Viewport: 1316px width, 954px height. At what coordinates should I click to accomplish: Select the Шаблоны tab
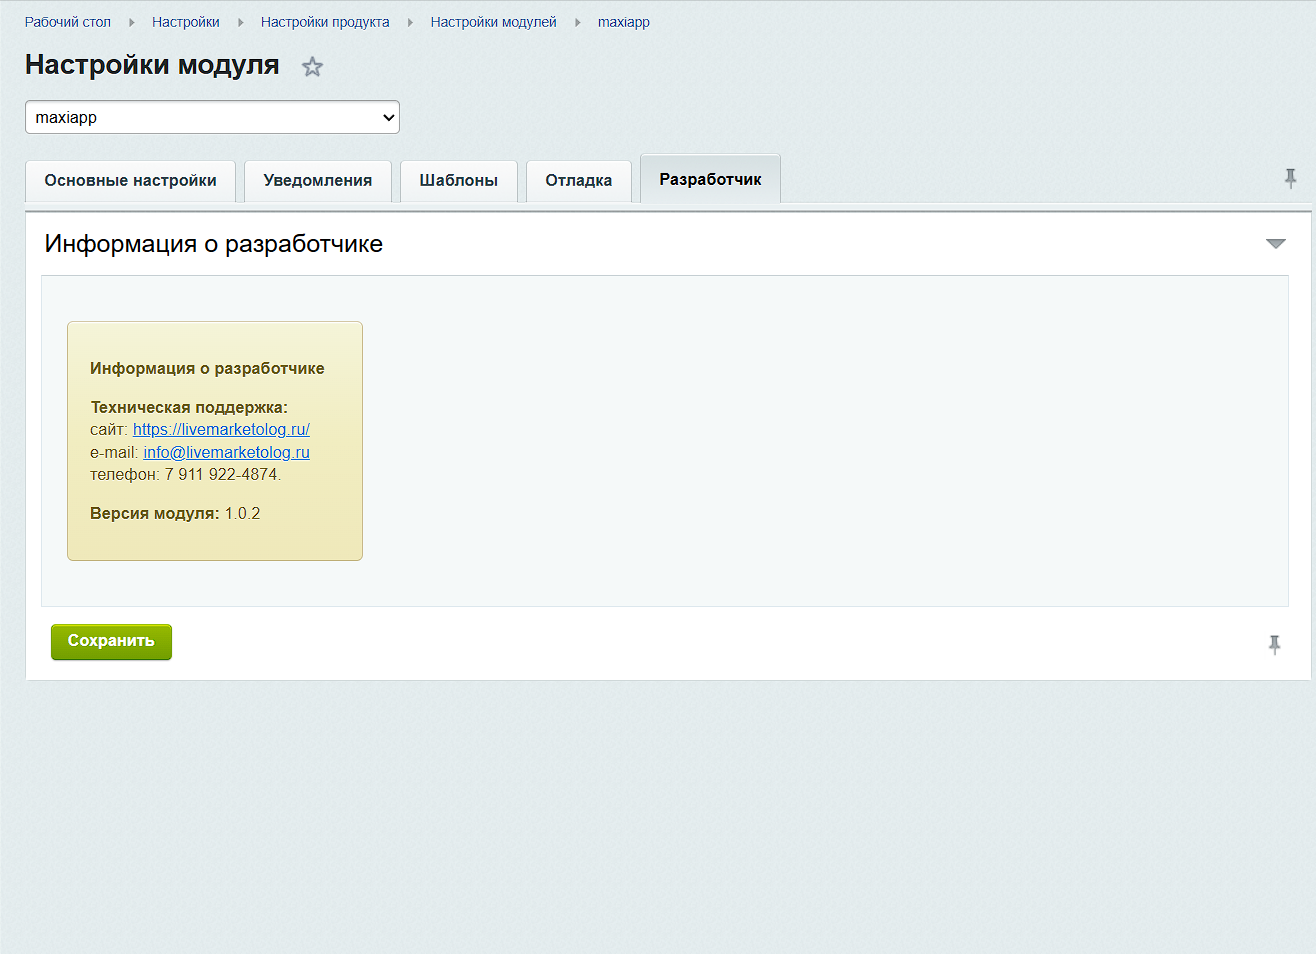[458, 181]
